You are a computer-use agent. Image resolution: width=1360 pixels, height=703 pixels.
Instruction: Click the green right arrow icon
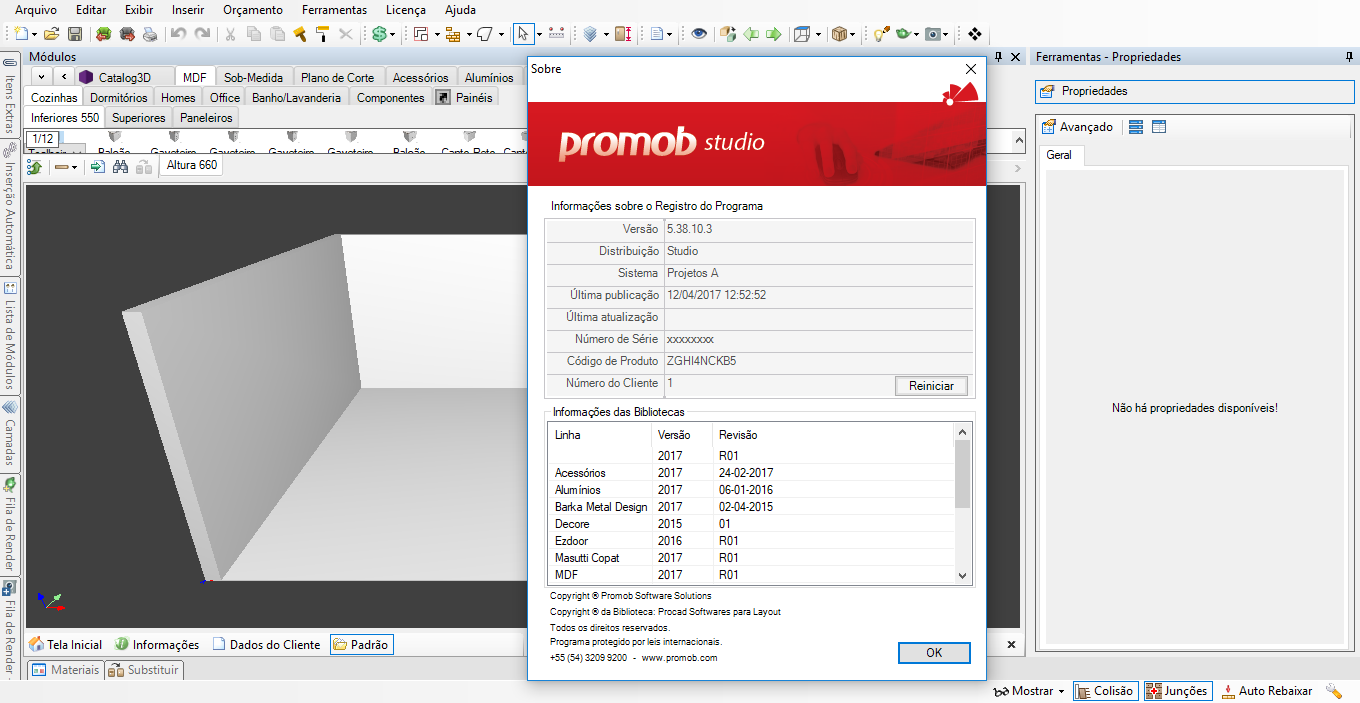pyautogui.click(x=773, y=34)
